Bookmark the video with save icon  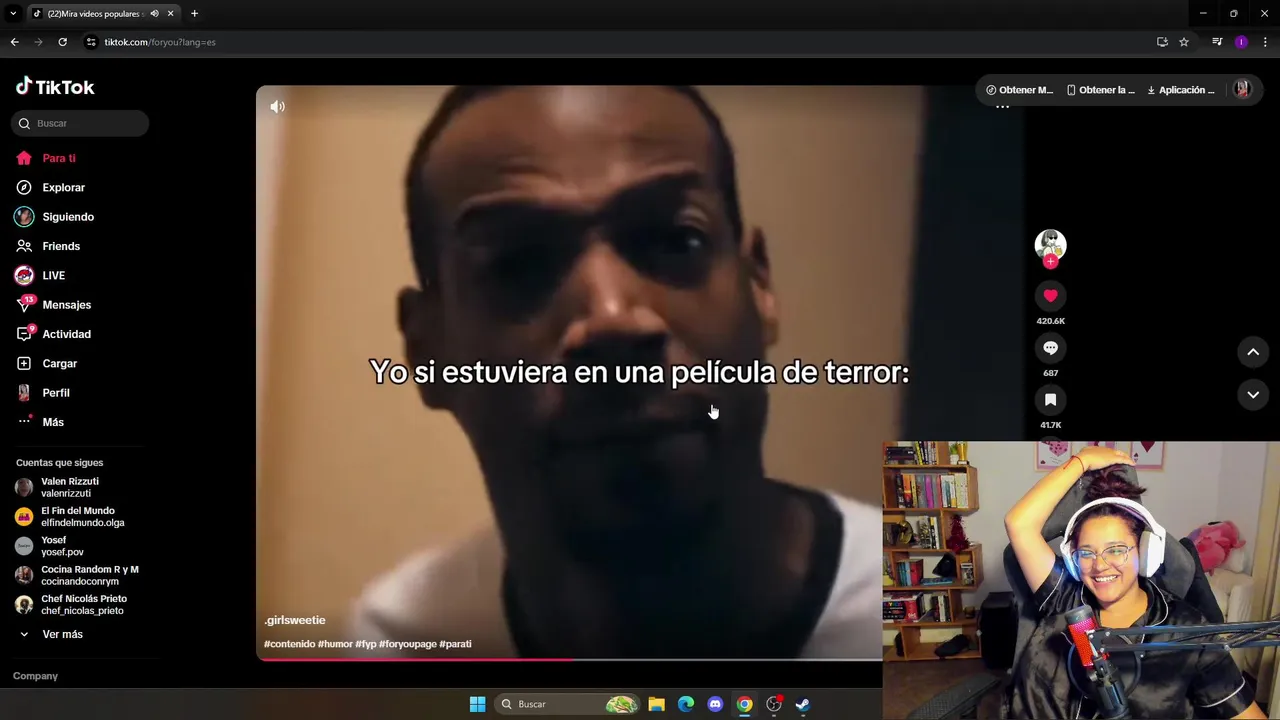[1050, 400]
